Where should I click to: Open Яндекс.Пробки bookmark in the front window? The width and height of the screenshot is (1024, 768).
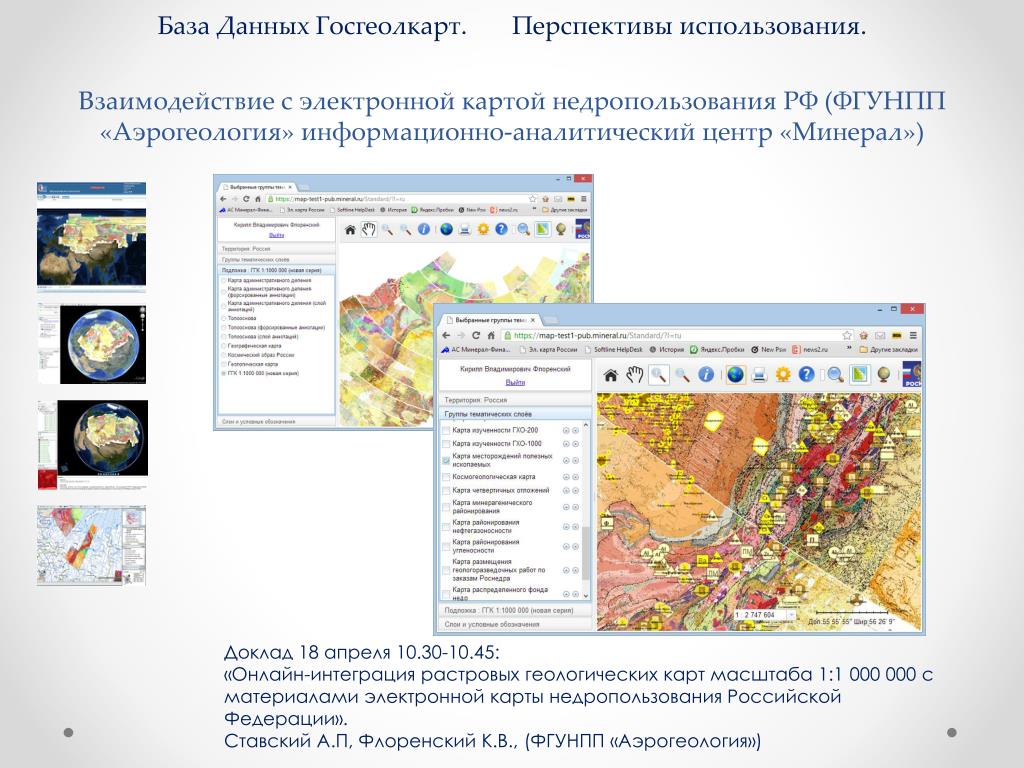pyautogui.click(x=717, y=349)
